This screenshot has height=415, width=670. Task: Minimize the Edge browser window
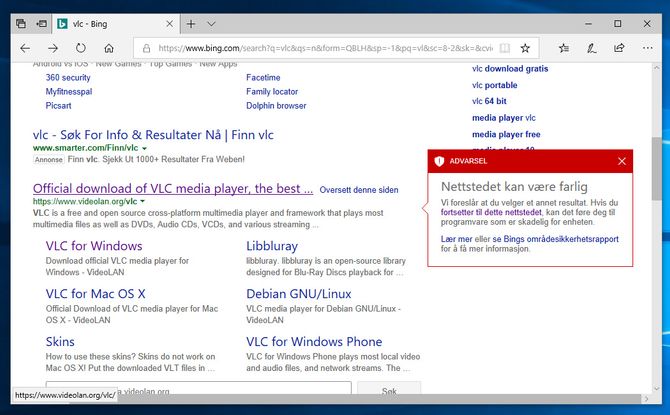pos(588,24)
